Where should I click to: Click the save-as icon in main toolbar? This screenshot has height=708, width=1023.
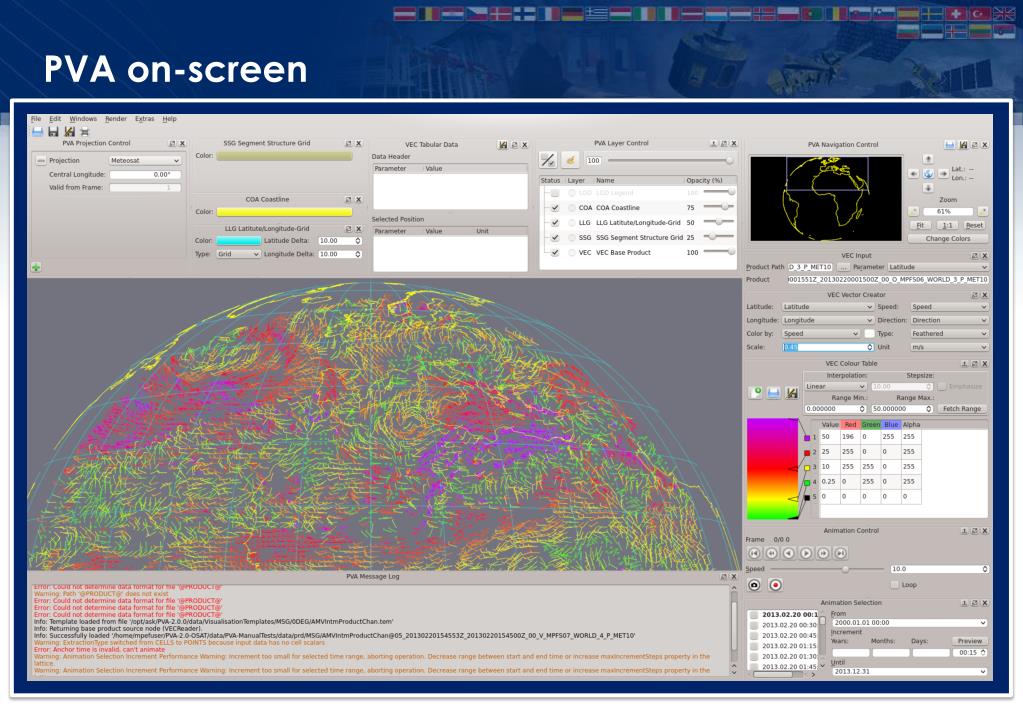(x=69, y=132)
